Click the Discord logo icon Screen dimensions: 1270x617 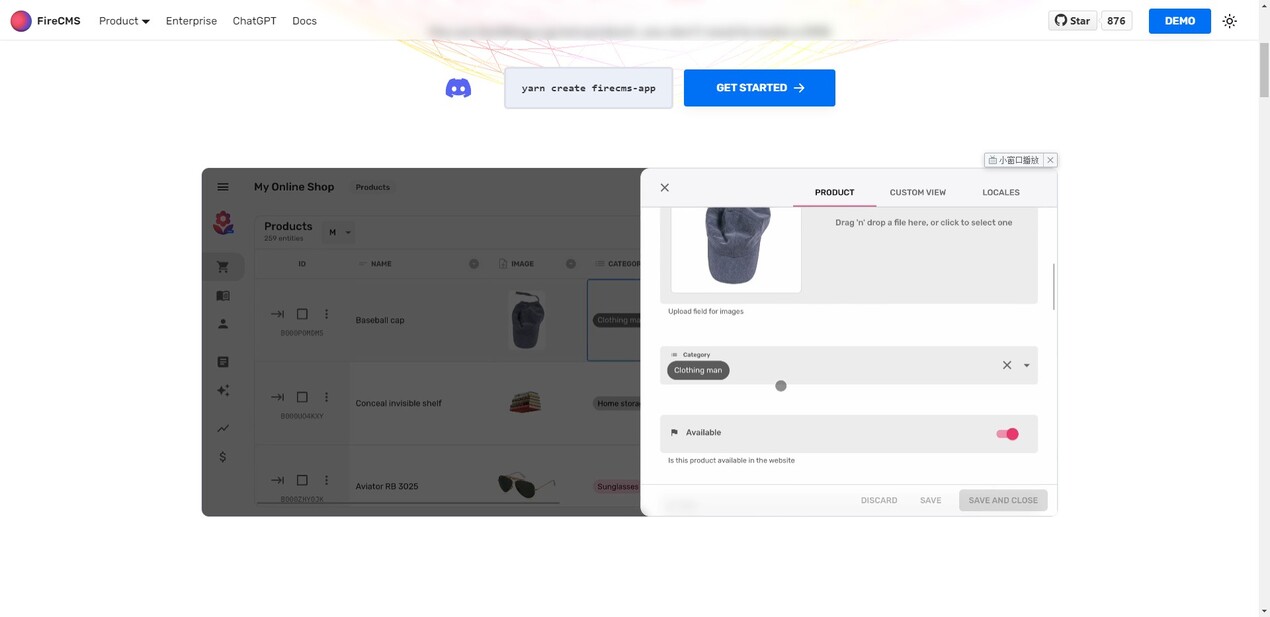coord(458,88)
